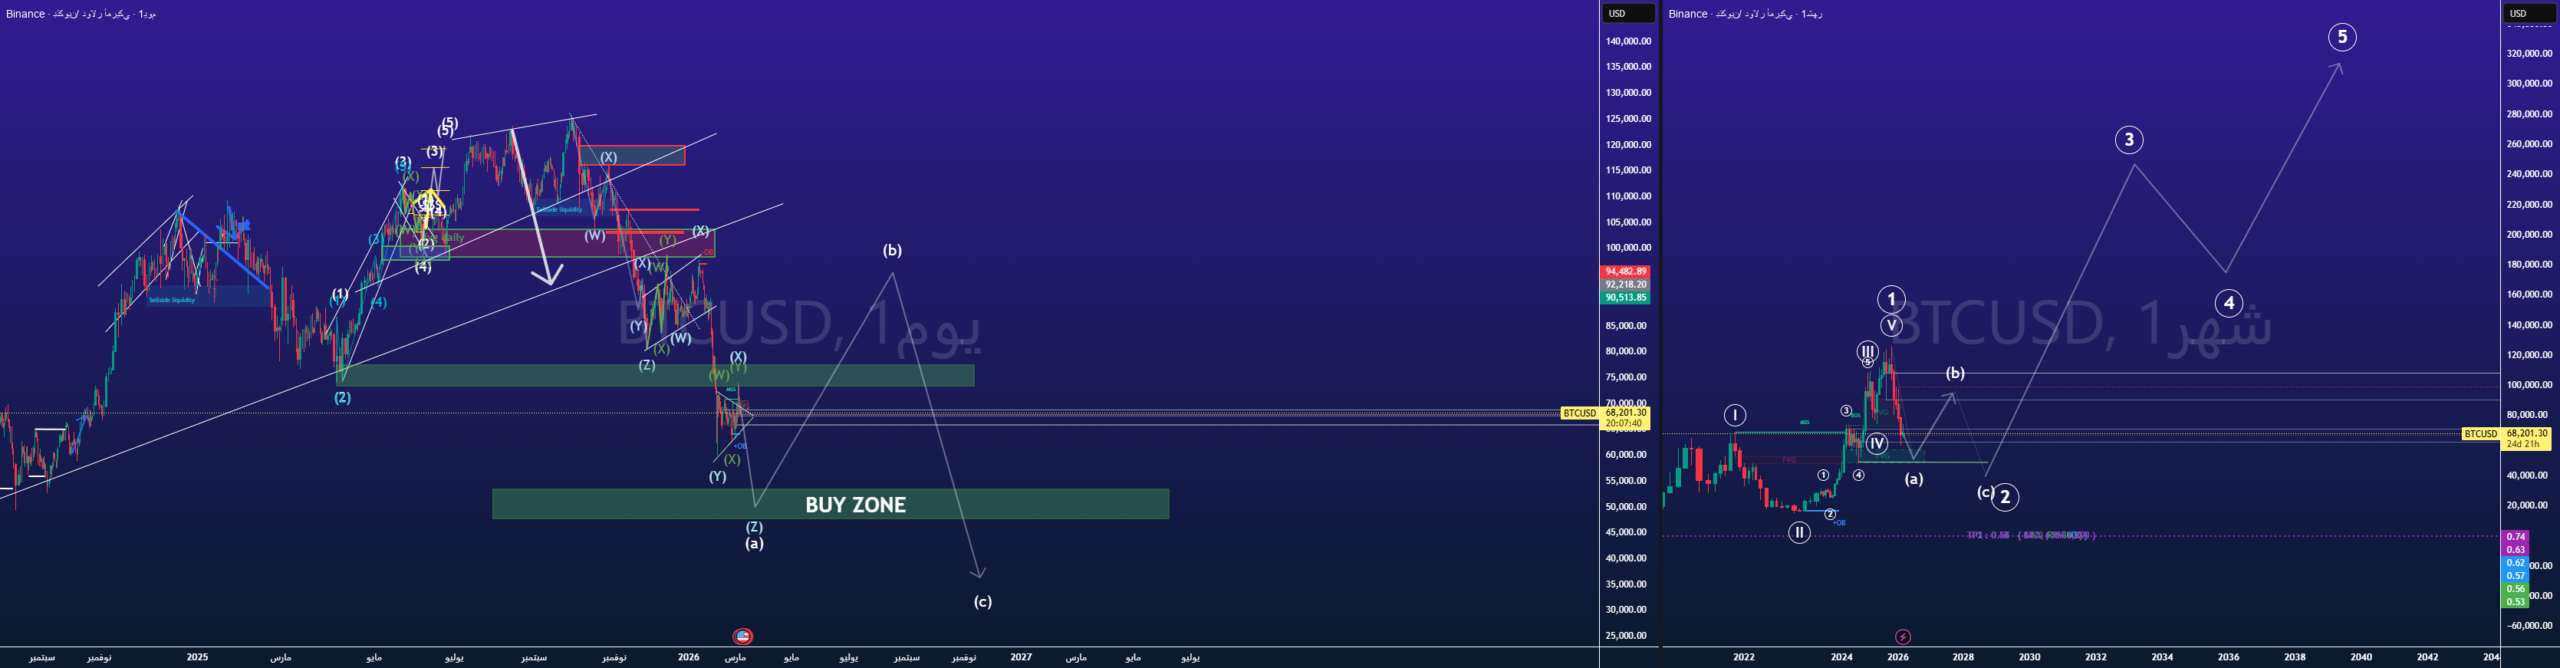
Task: Open USD currency dropdown on right chart
Action: click(2528, 13)
